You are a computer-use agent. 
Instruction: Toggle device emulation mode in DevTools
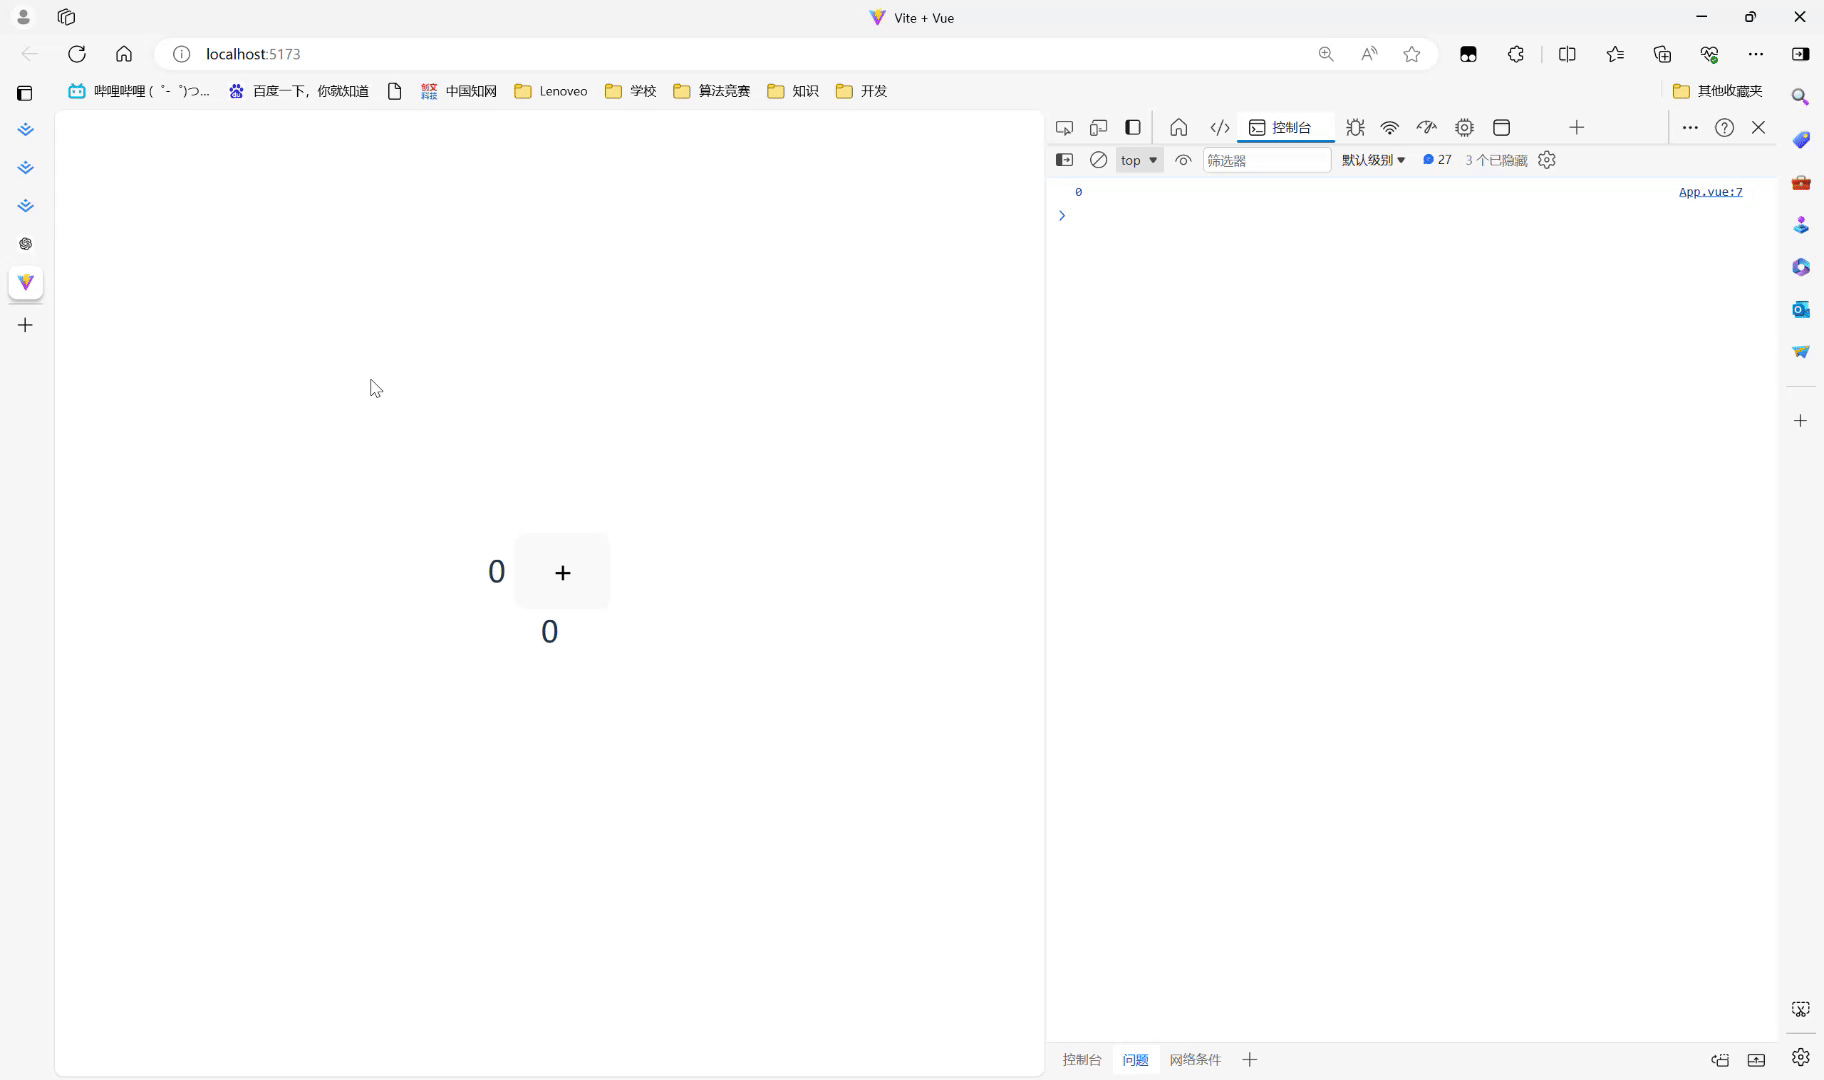pos(1098,128)
